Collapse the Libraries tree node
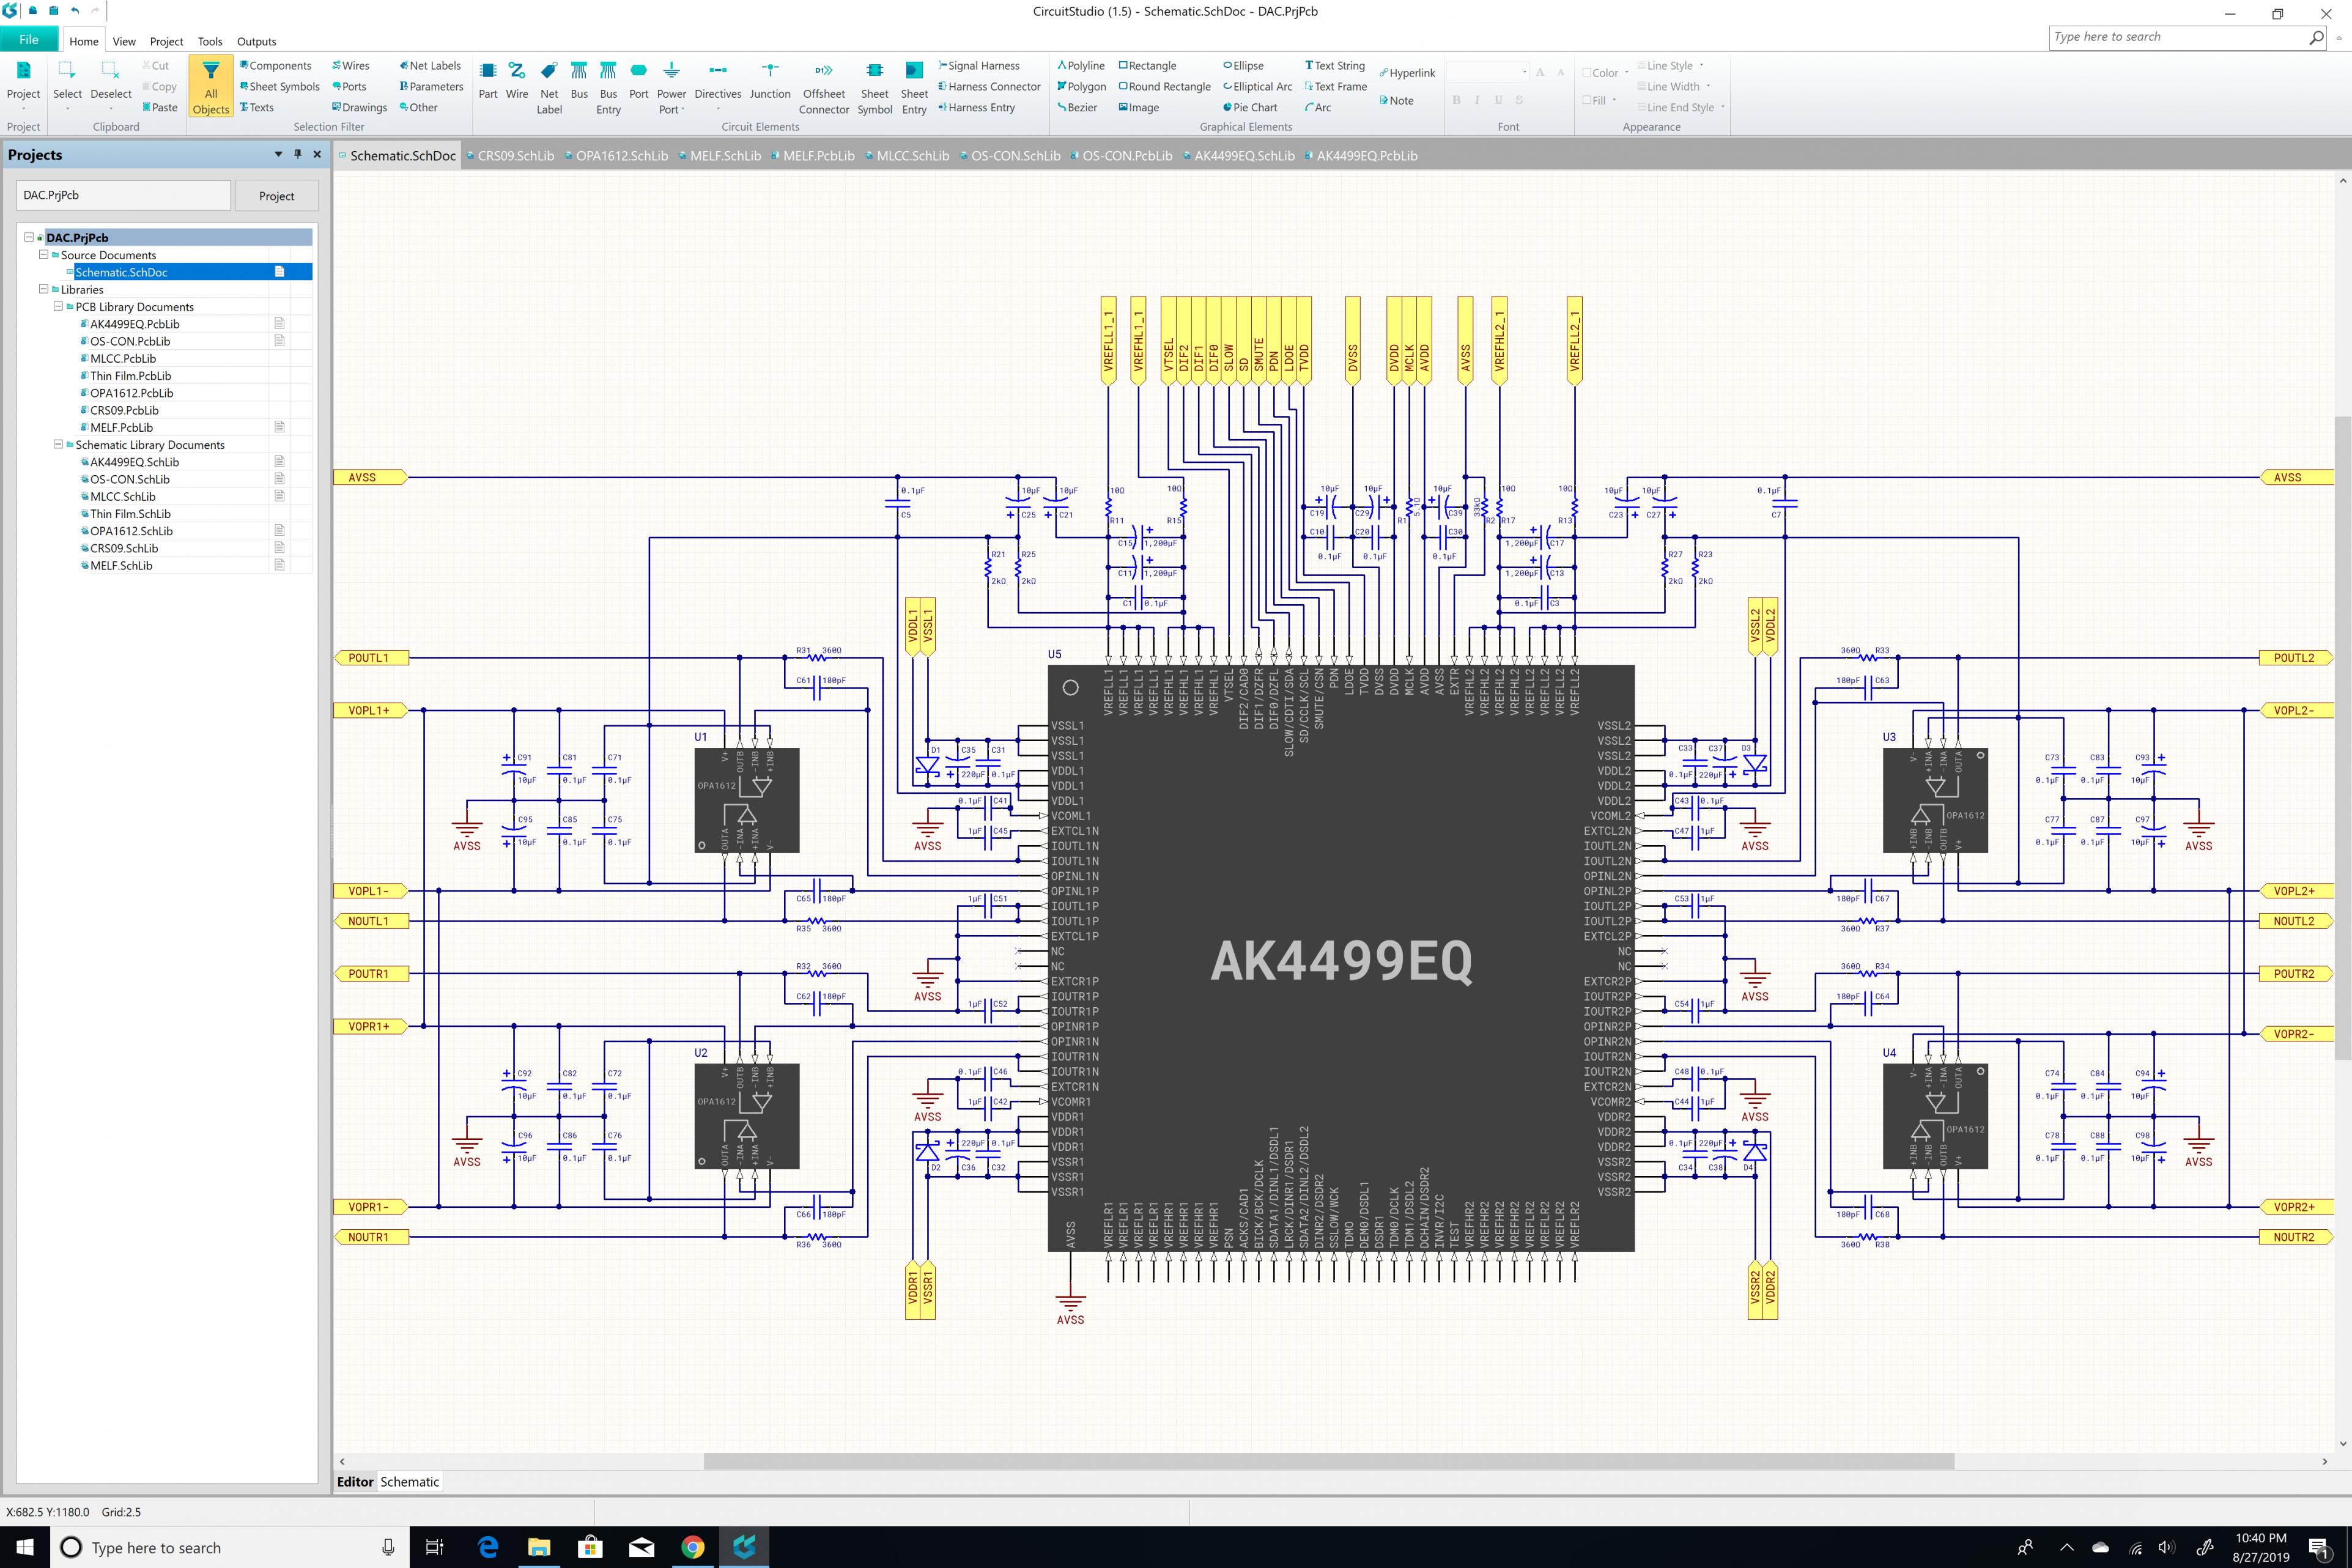This screenshot has width=2352, height=1568. click(x=43, y=289)
